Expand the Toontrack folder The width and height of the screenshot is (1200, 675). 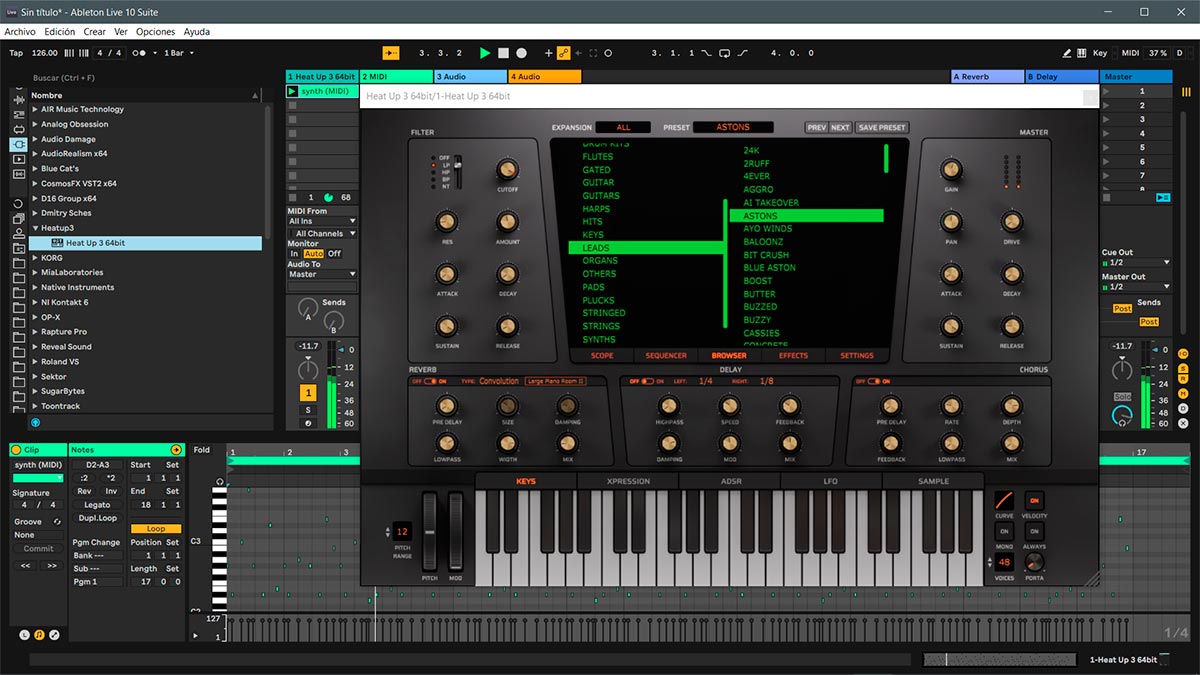click(35, 406)
